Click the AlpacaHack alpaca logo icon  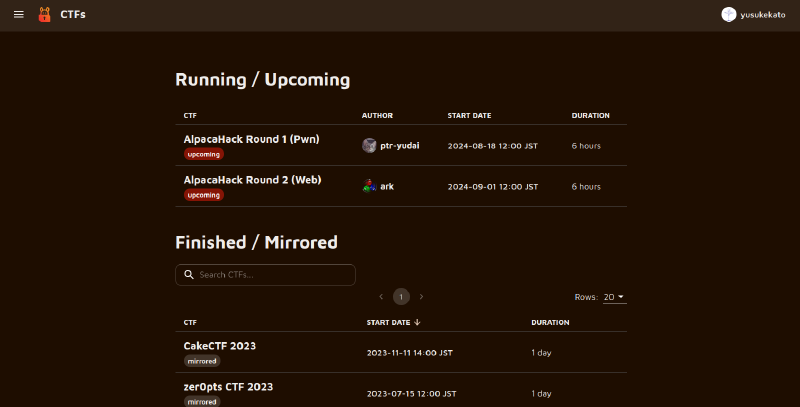[x=43, y=15]
